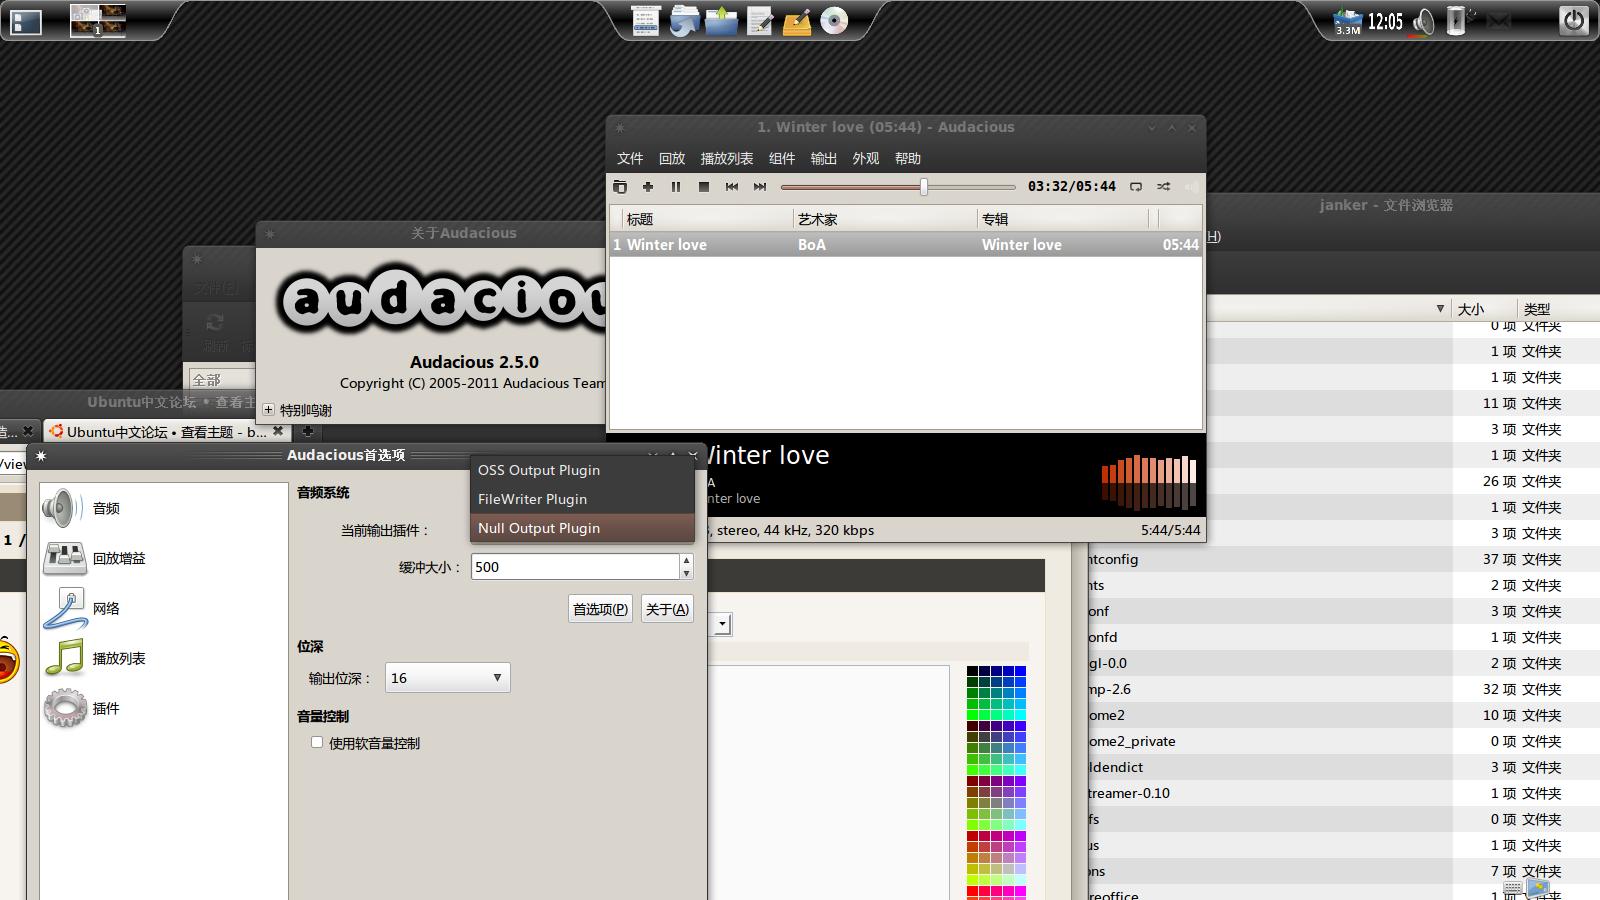Click the 首选项(P) button
1600x900 pixels.
pyautogui.click(x=600, y=609)
